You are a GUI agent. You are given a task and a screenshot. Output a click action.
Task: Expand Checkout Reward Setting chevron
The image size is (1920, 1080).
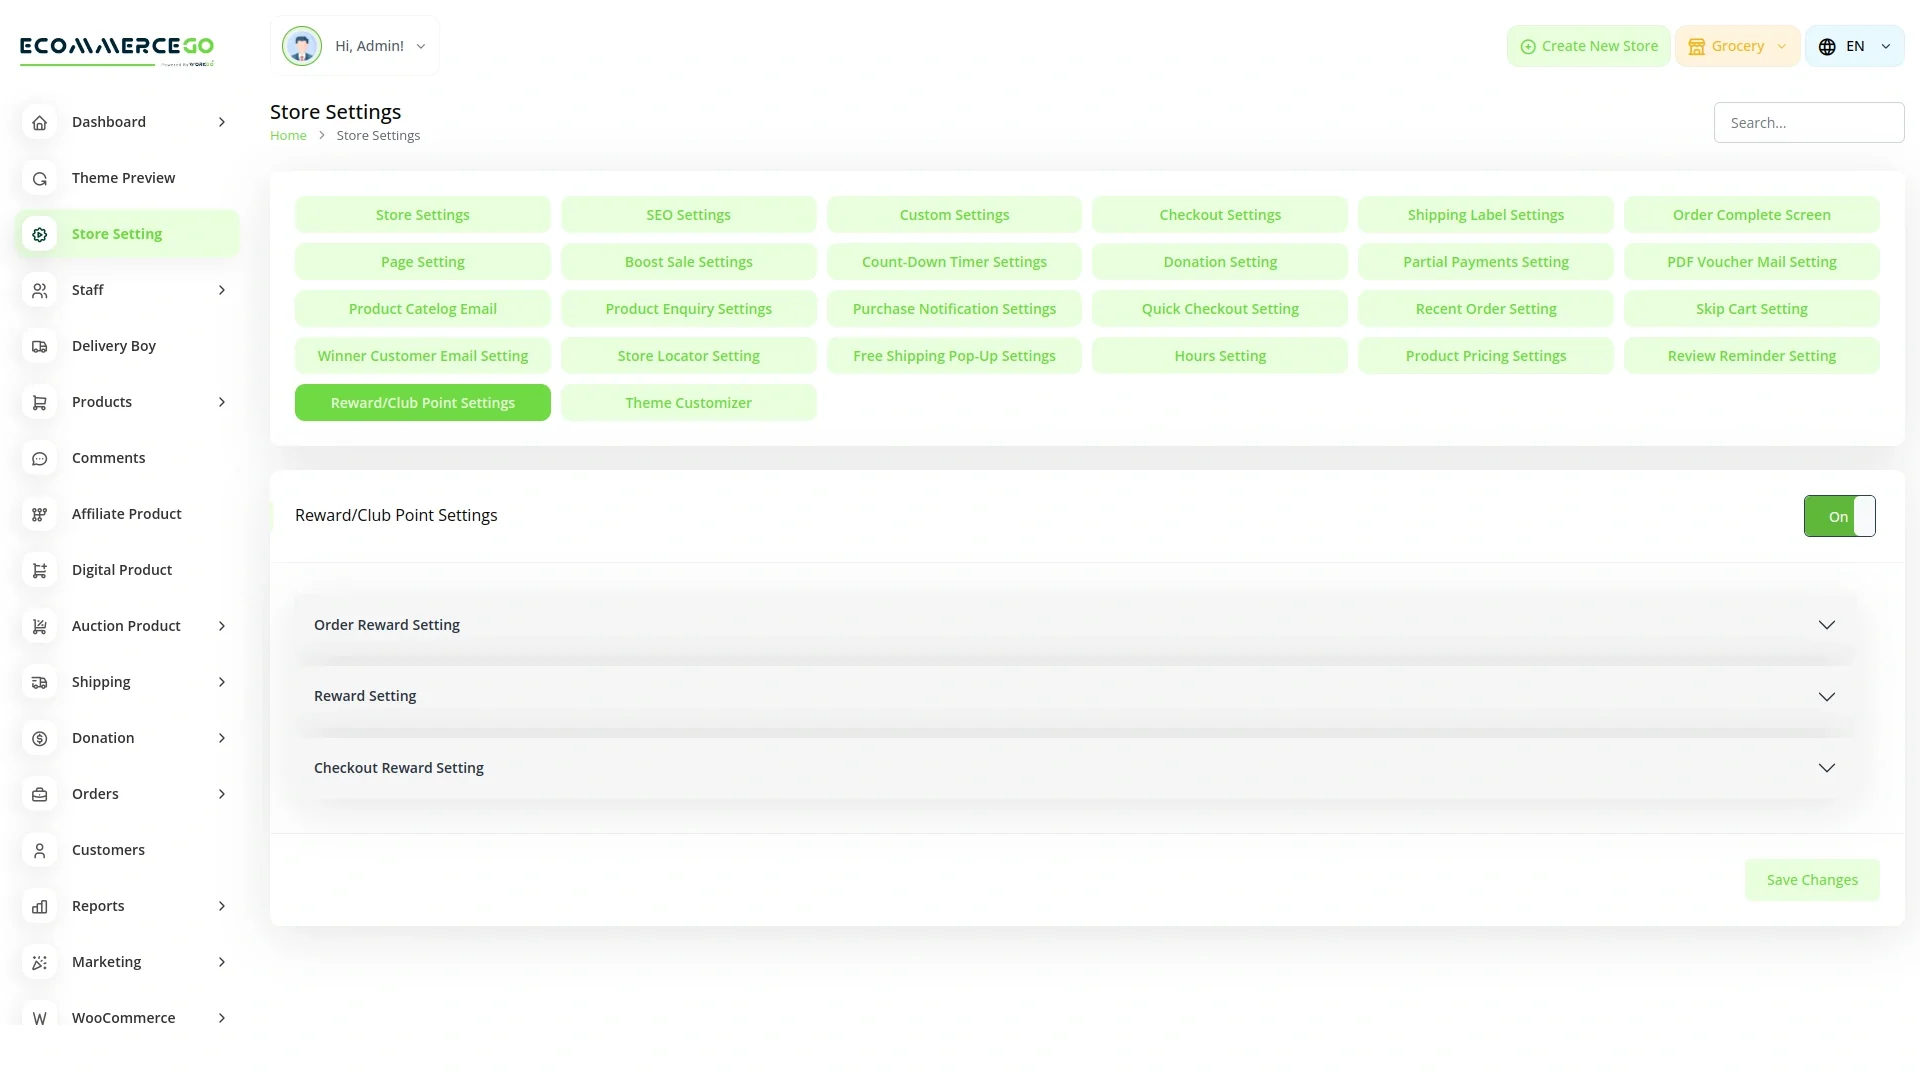1826,768
